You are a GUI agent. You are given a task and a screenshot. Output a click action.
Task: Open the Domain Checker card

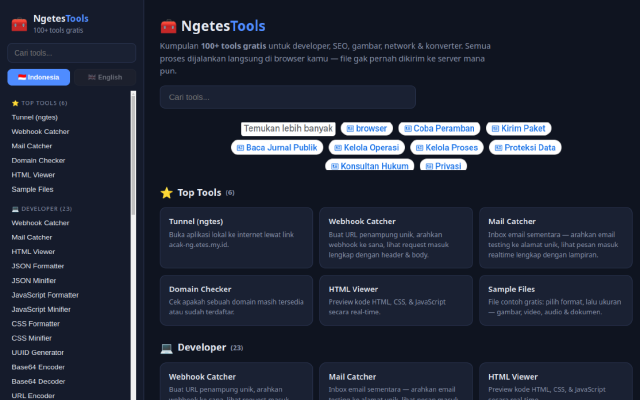pos(236,300)
